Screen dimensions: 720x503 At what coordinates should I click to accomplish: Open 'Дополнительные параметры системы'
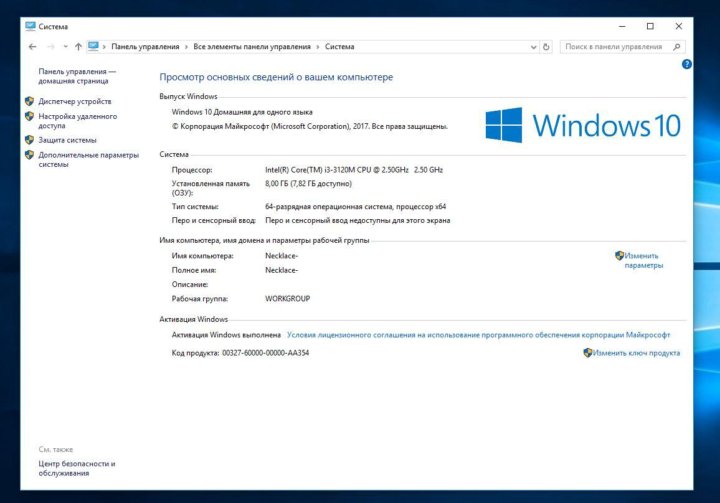[x=88, y=159]
